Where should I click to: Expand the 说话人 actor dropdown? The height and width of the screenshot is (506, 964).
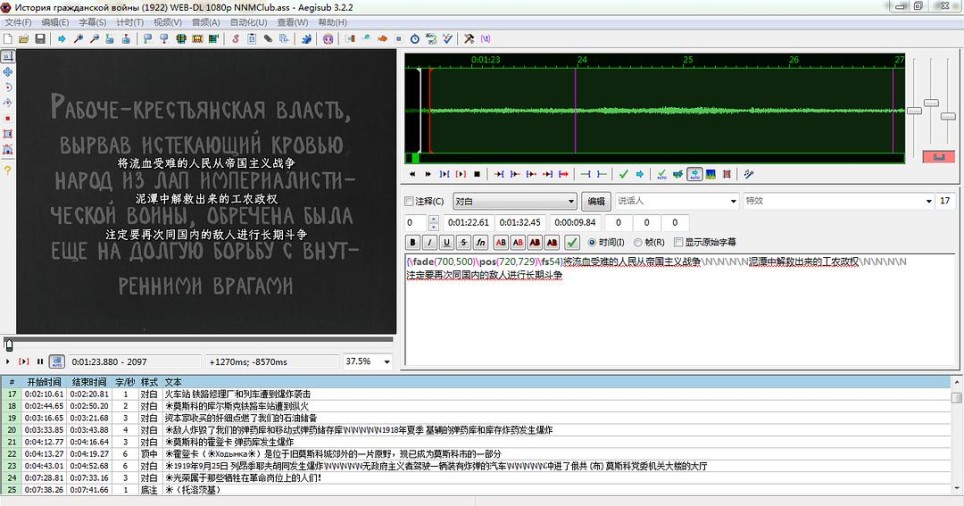tap(731, 201)
